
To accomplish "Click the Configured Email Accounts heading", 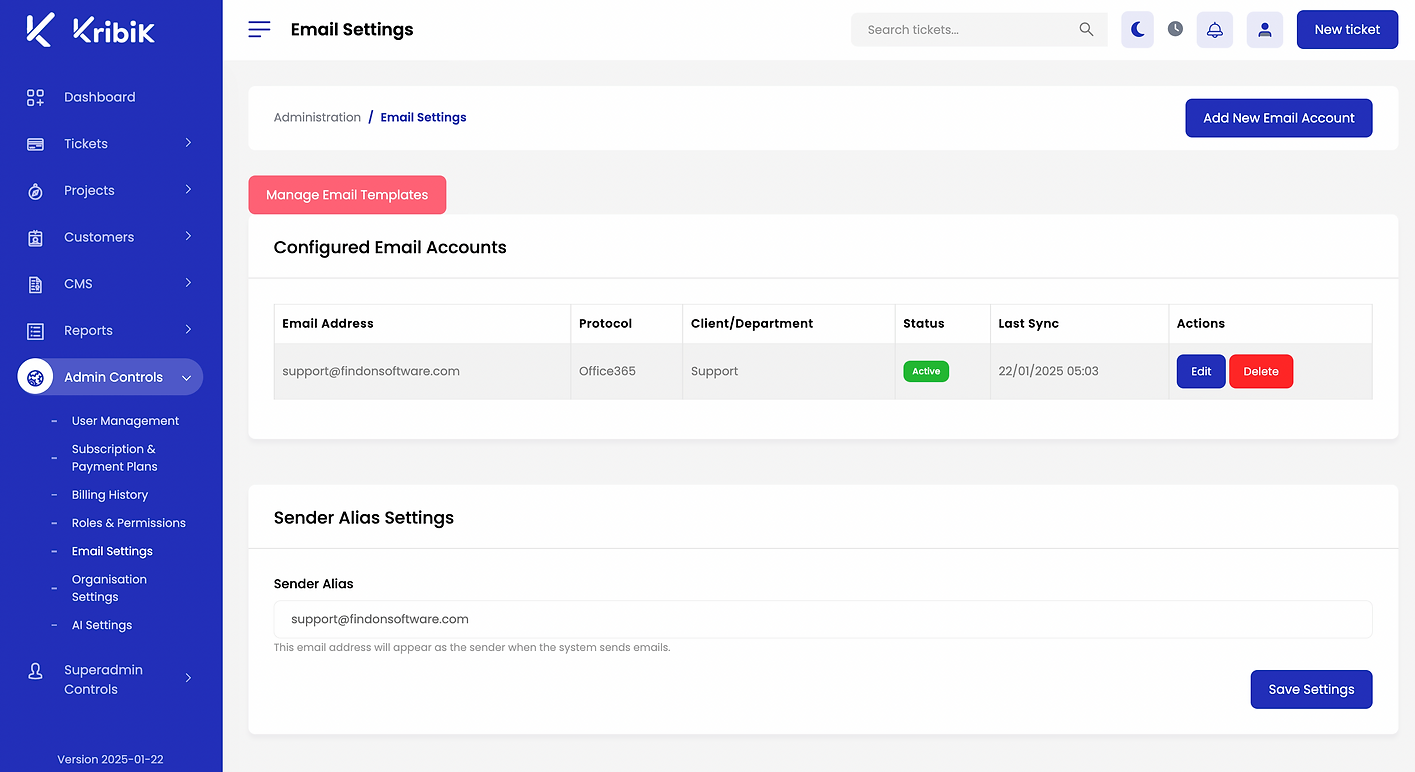I will point(390,247).
